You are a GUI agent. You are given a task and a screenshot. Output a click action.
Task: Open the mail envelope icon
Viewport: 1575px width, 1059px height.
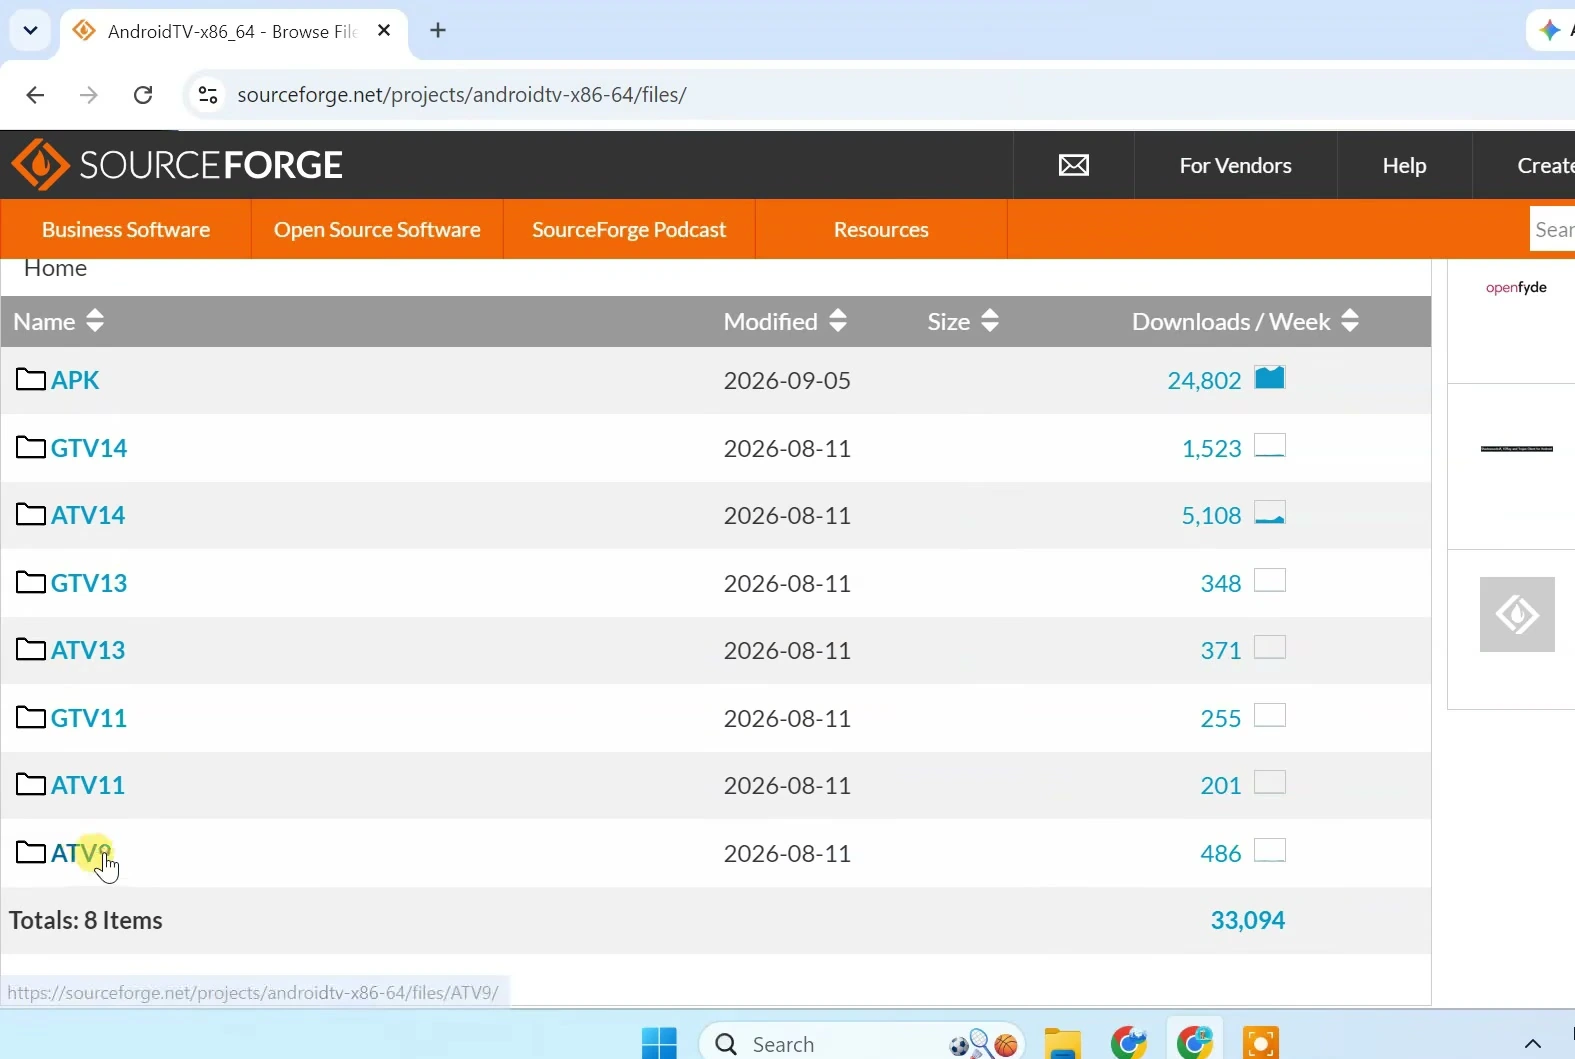[1074, 165]
